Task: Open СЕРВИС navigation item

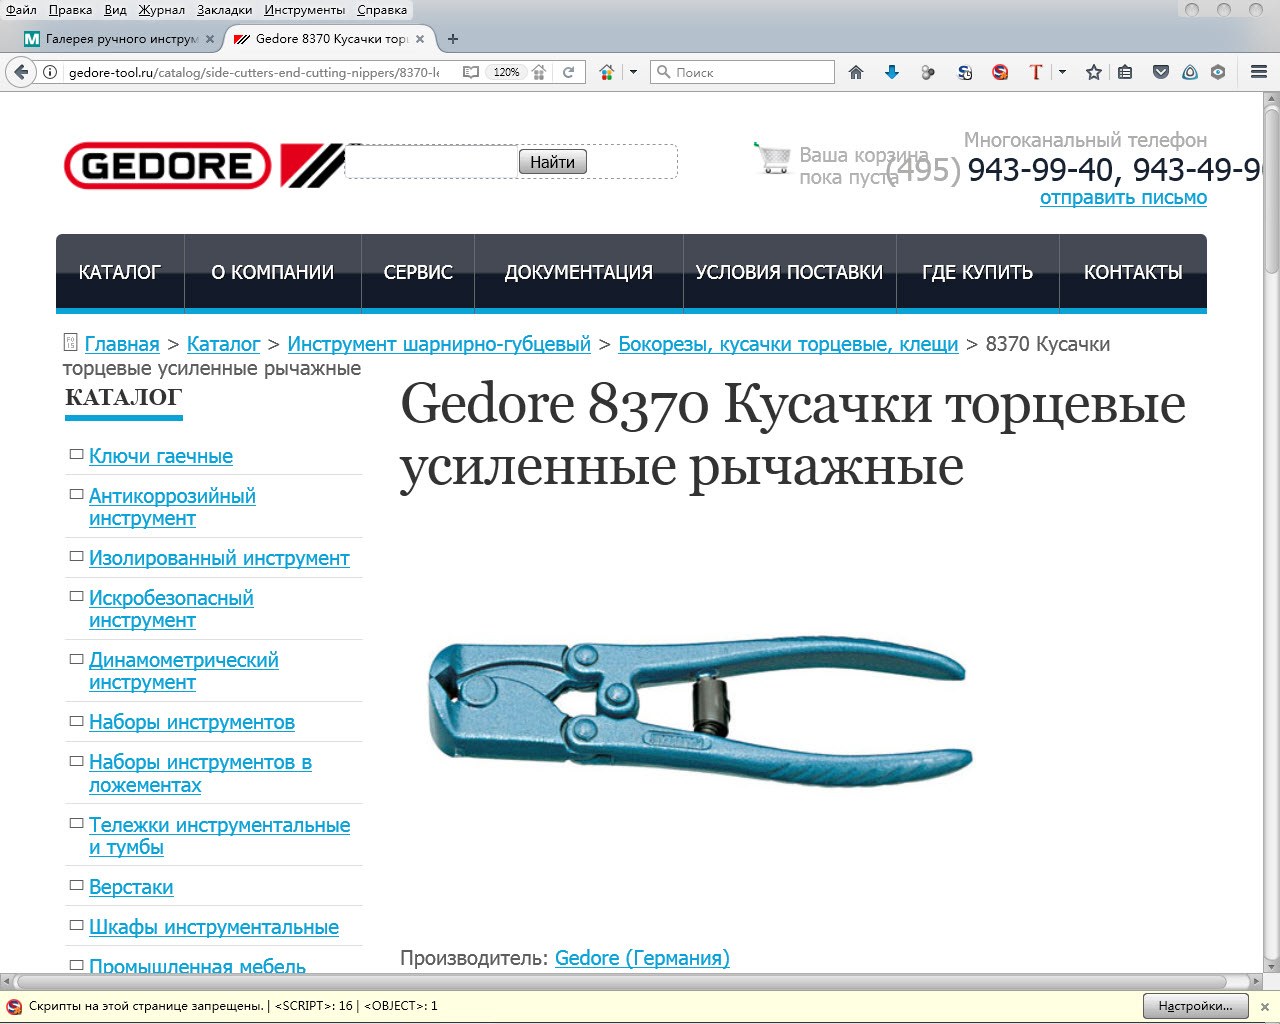Action: point(418,272)
